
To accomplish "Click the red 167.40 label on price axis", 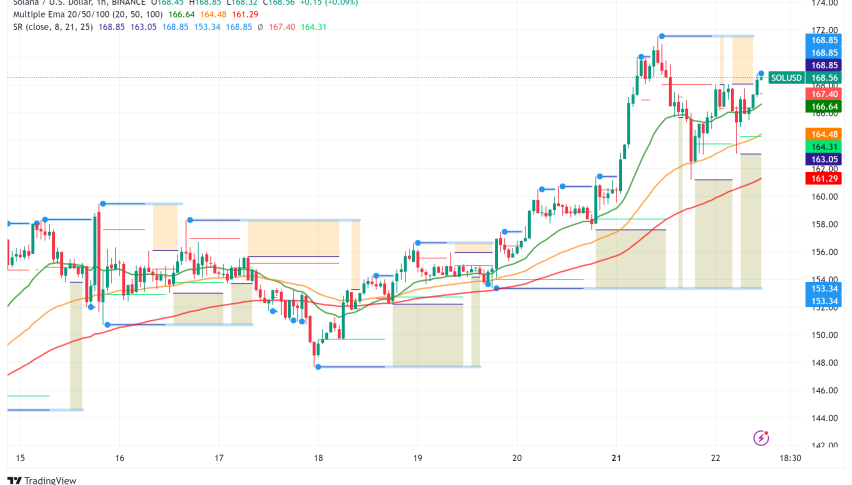I will (824, 94).
